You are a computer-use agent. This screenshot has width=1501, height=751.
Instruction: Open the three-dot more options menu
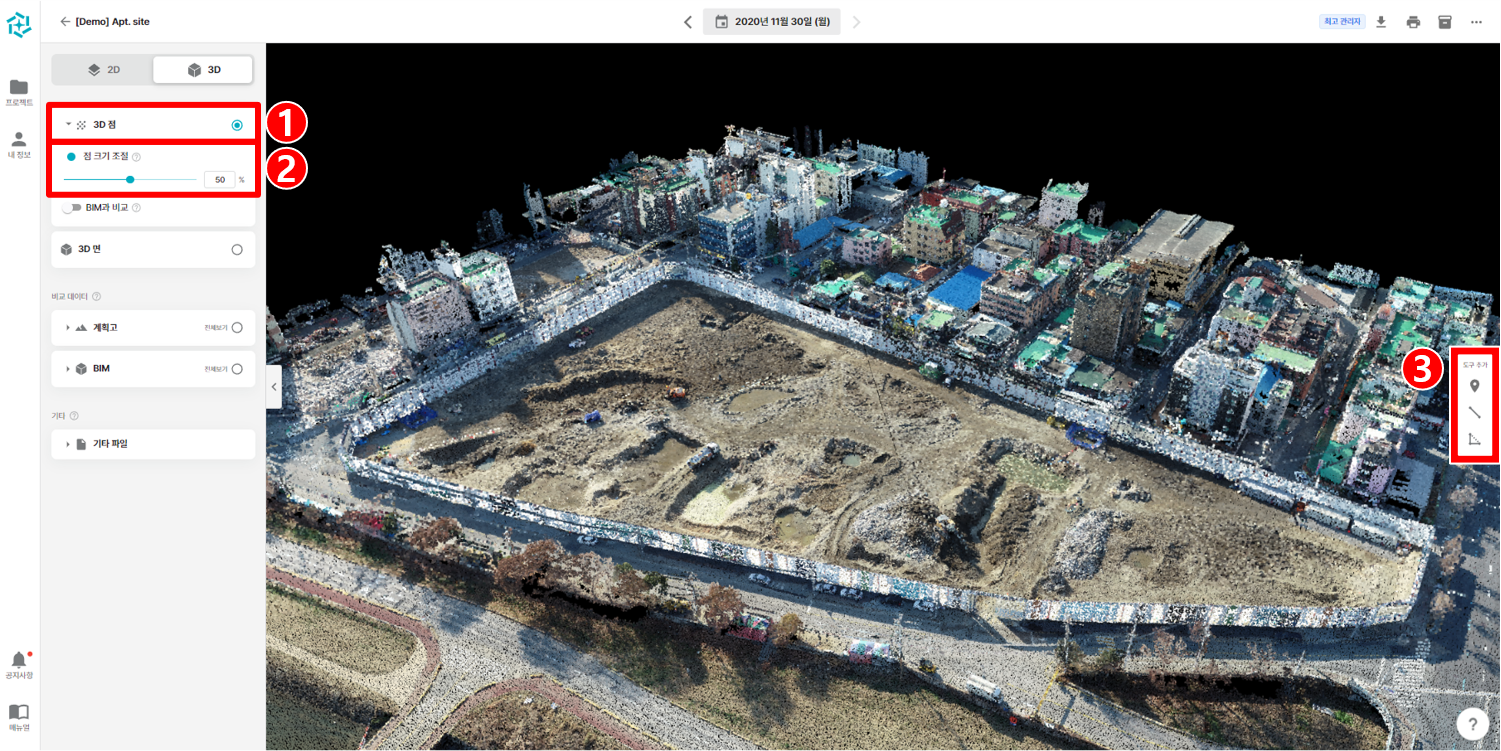tap(1476, 20)
